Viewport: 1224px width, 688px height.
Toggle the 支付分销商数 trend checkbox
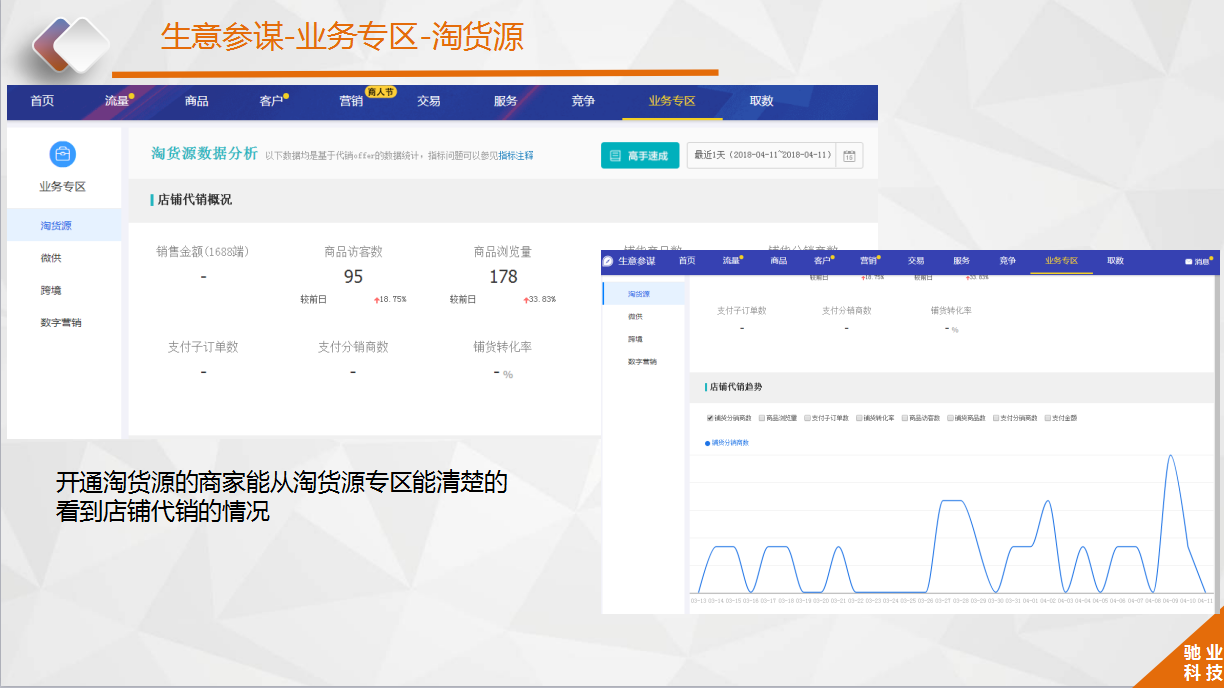996,418
